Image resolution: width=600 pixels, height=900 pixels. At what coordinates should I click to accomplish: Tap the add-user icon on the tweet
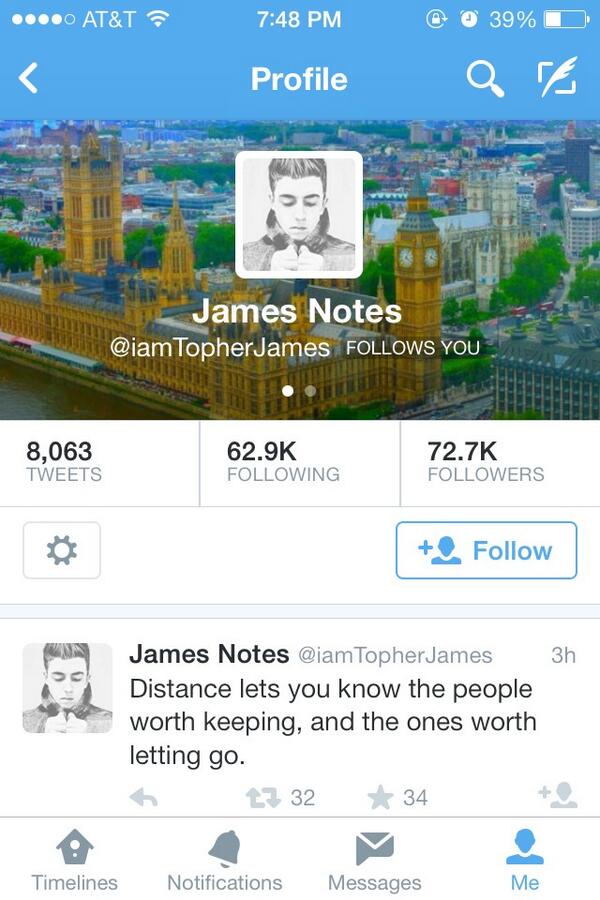[x=558, y=796]
